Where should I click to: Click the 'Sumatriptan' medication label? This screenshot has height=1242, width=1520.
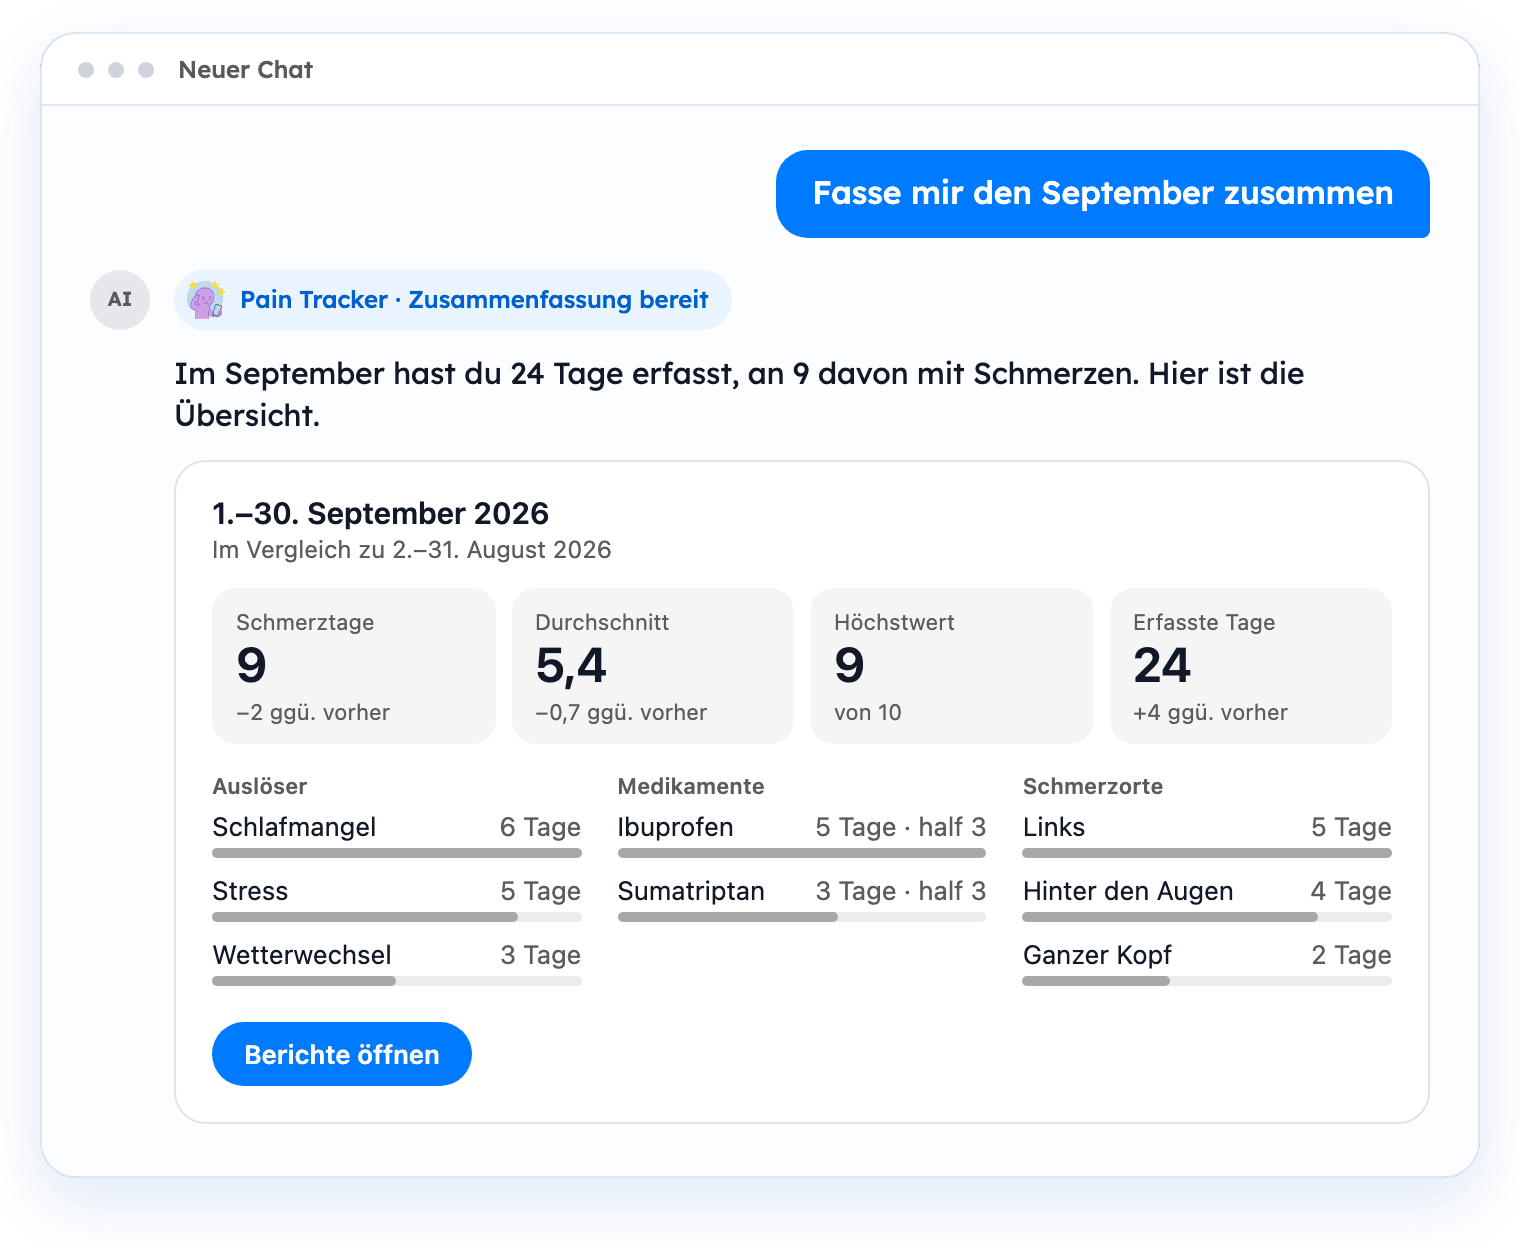[691, 891]
